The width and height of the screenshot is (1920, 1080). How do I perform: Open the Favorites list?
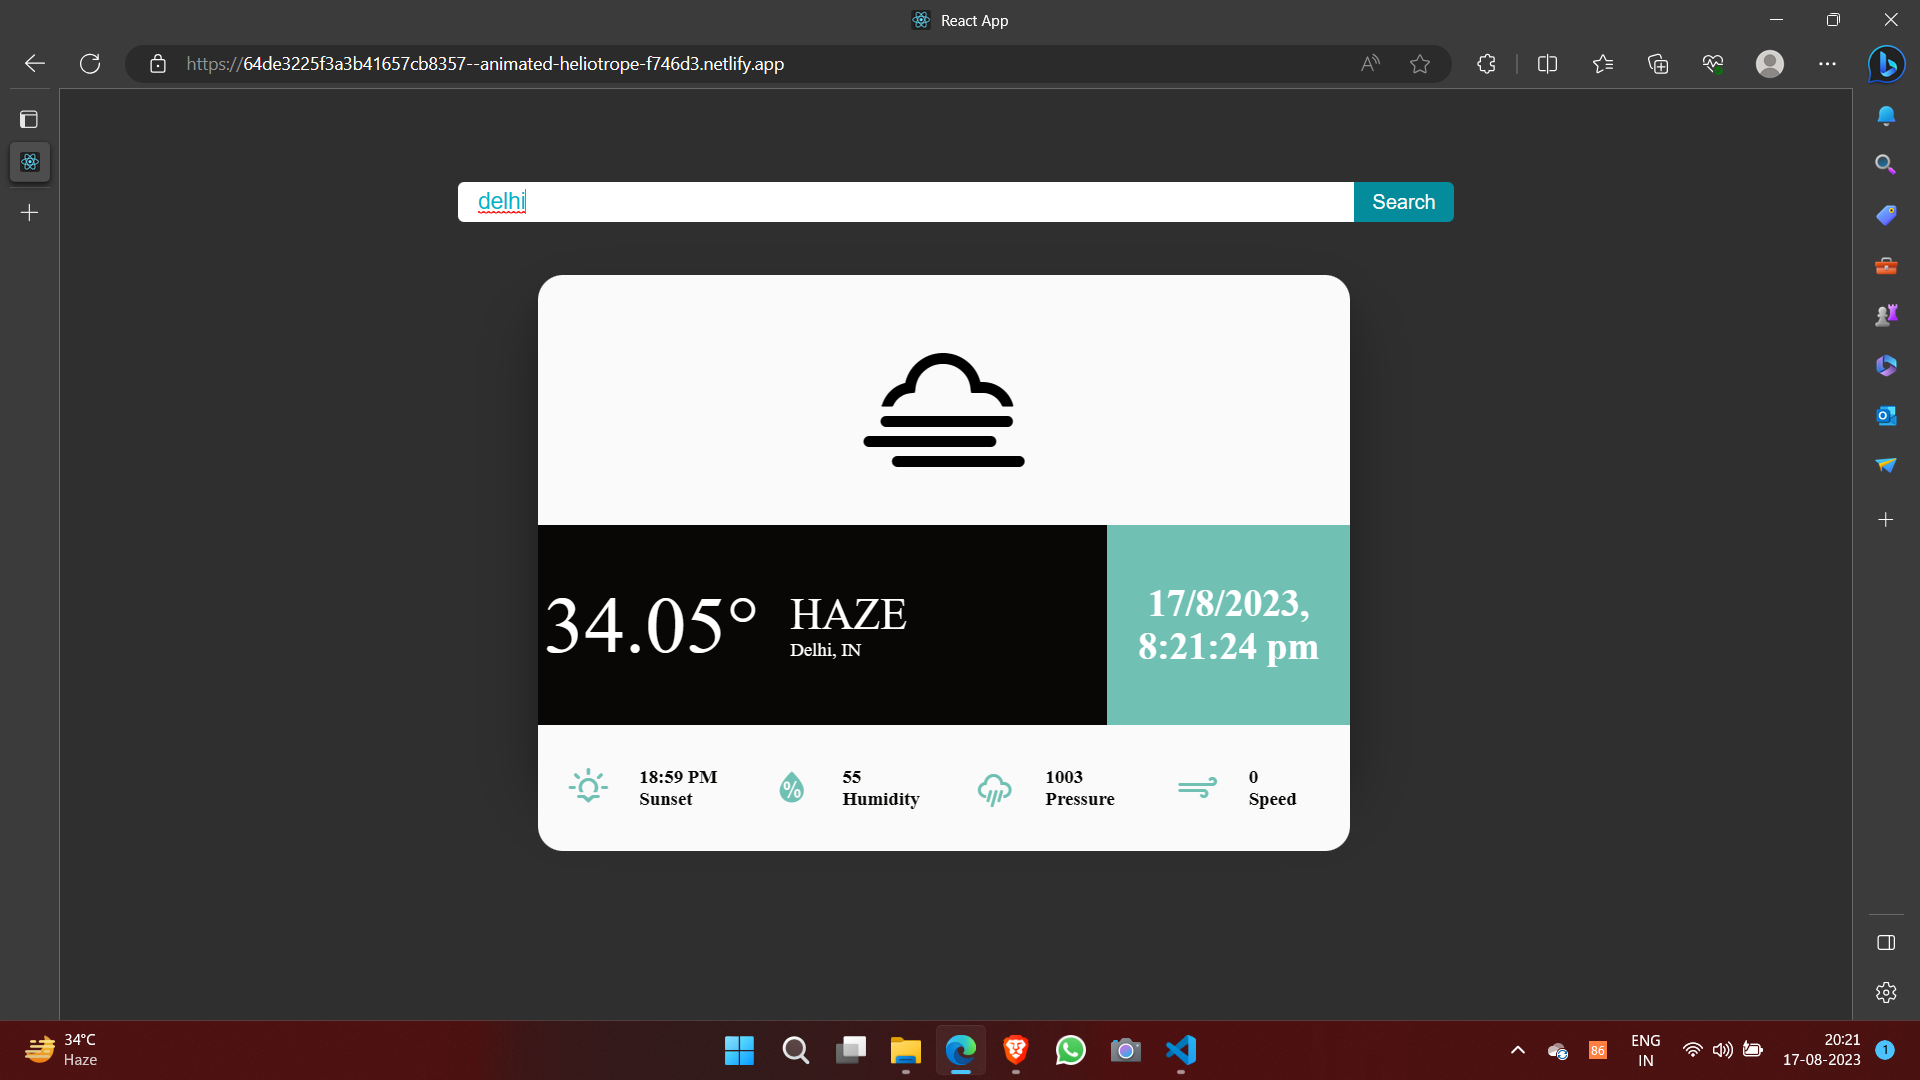[1602, 63]
